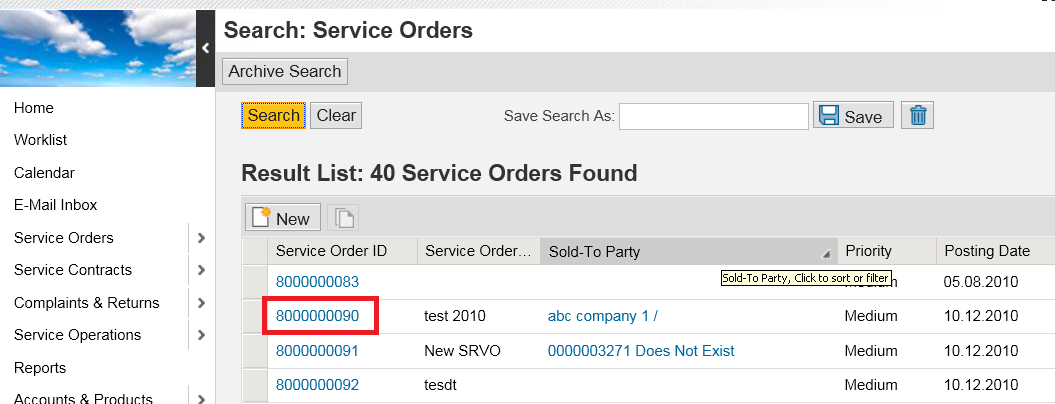The width and height of the screenshot is (1055, 404).
Task: Collapse the navigation sidebar arrow
Action: point(204,47)
